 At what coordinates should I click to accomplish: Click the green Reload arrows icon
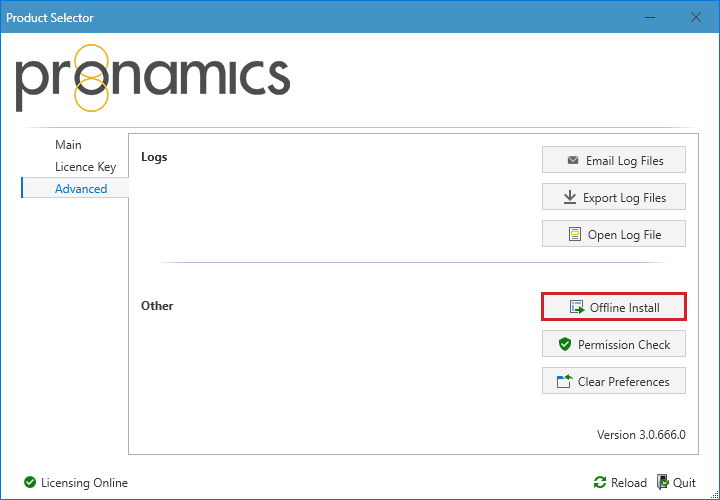tap(600, 482)
